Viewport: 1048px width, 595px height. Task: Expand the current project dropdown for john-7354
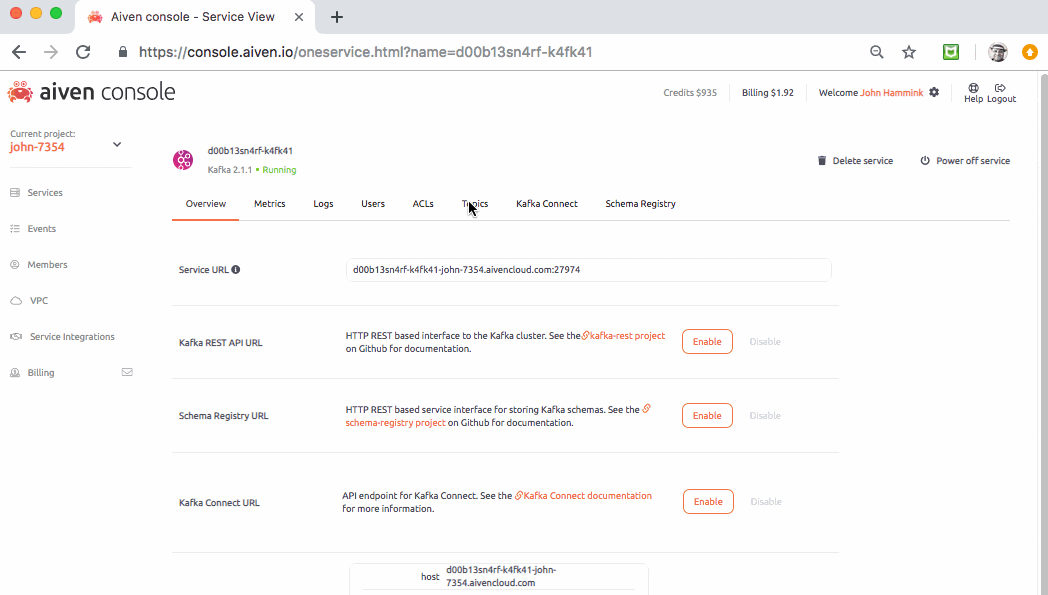[x=117, y=144]
